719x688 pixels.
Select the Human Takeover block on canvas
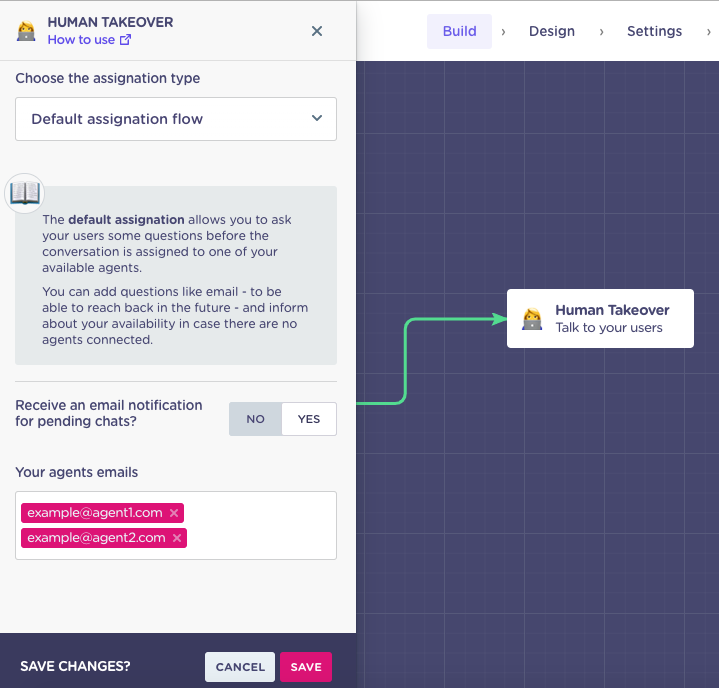click(600, 318)
